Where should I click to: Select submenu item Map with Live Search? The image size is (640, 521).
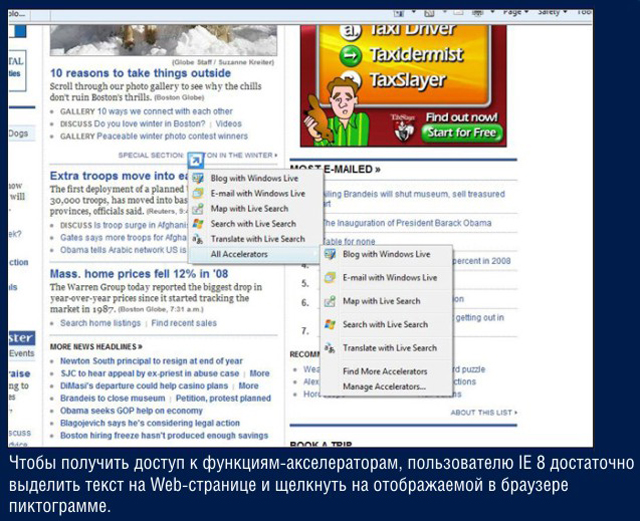[x=386, y=301]
